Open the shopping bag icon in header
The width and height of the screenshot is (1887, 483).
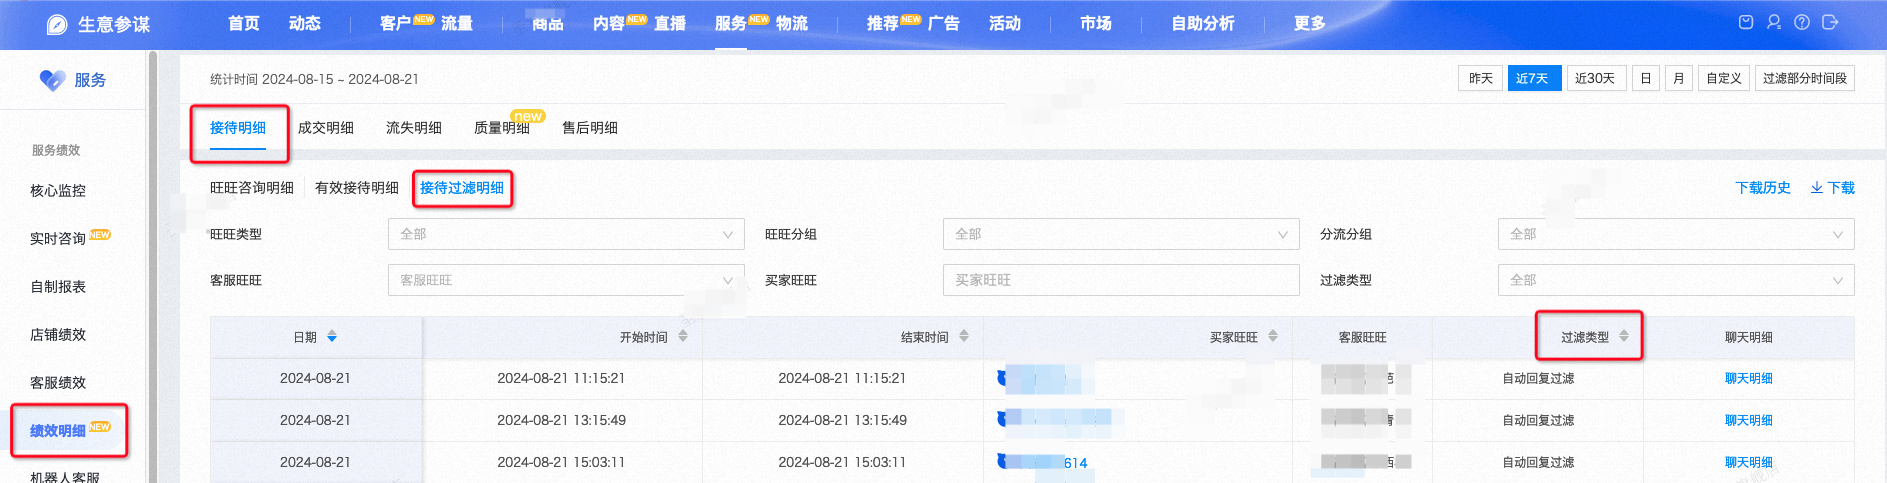[1746, 22]
